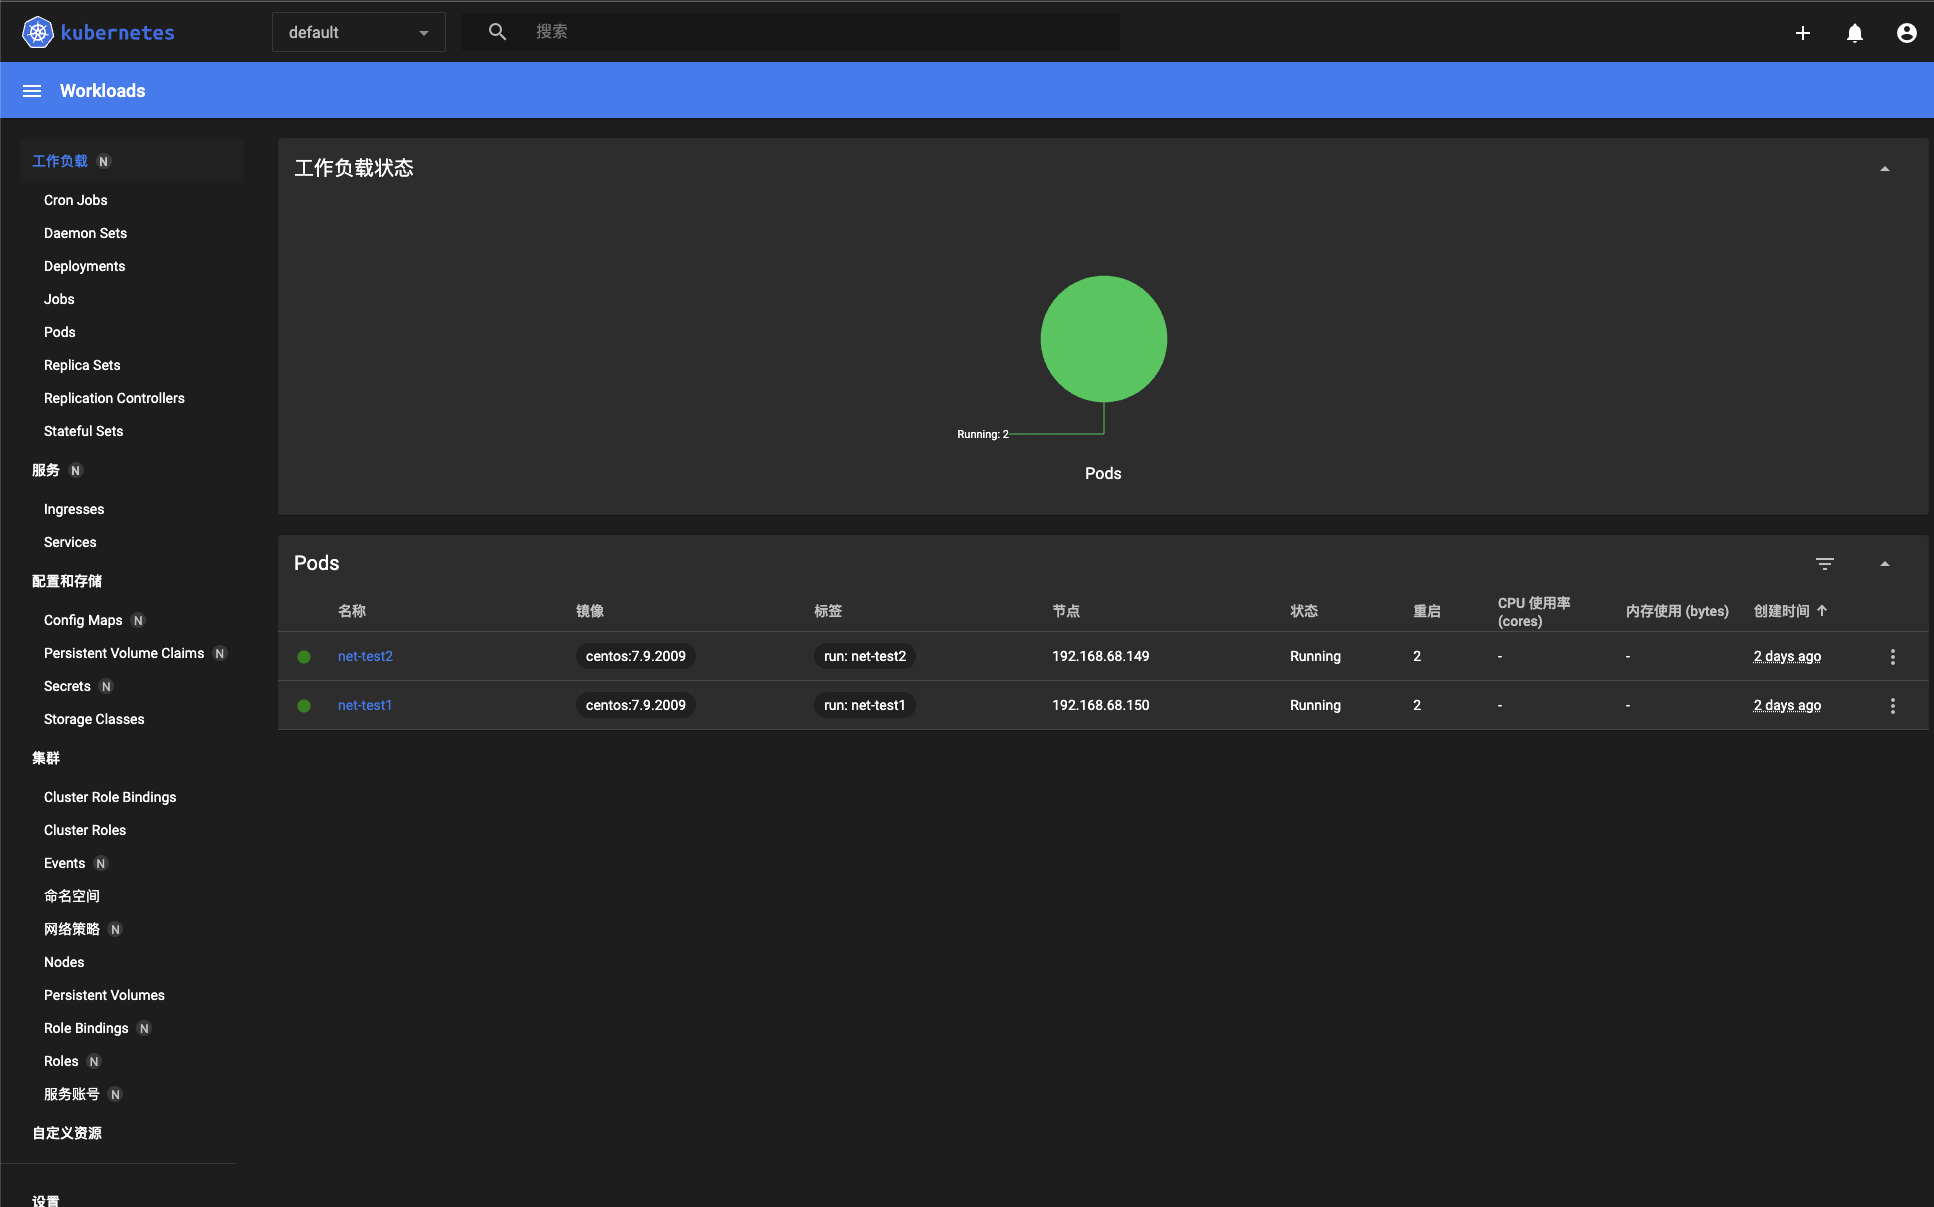Open Jobs in sidebar
The image size is (1934, 1207).
tap(59, 299)
